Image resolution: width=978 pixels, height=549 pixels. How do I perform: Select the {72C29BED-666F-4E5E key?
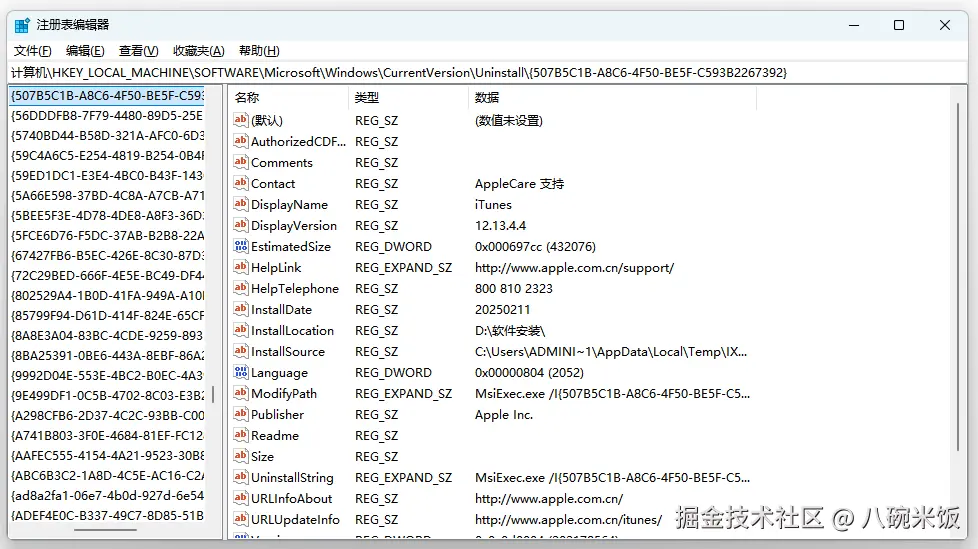pos(107,275)
